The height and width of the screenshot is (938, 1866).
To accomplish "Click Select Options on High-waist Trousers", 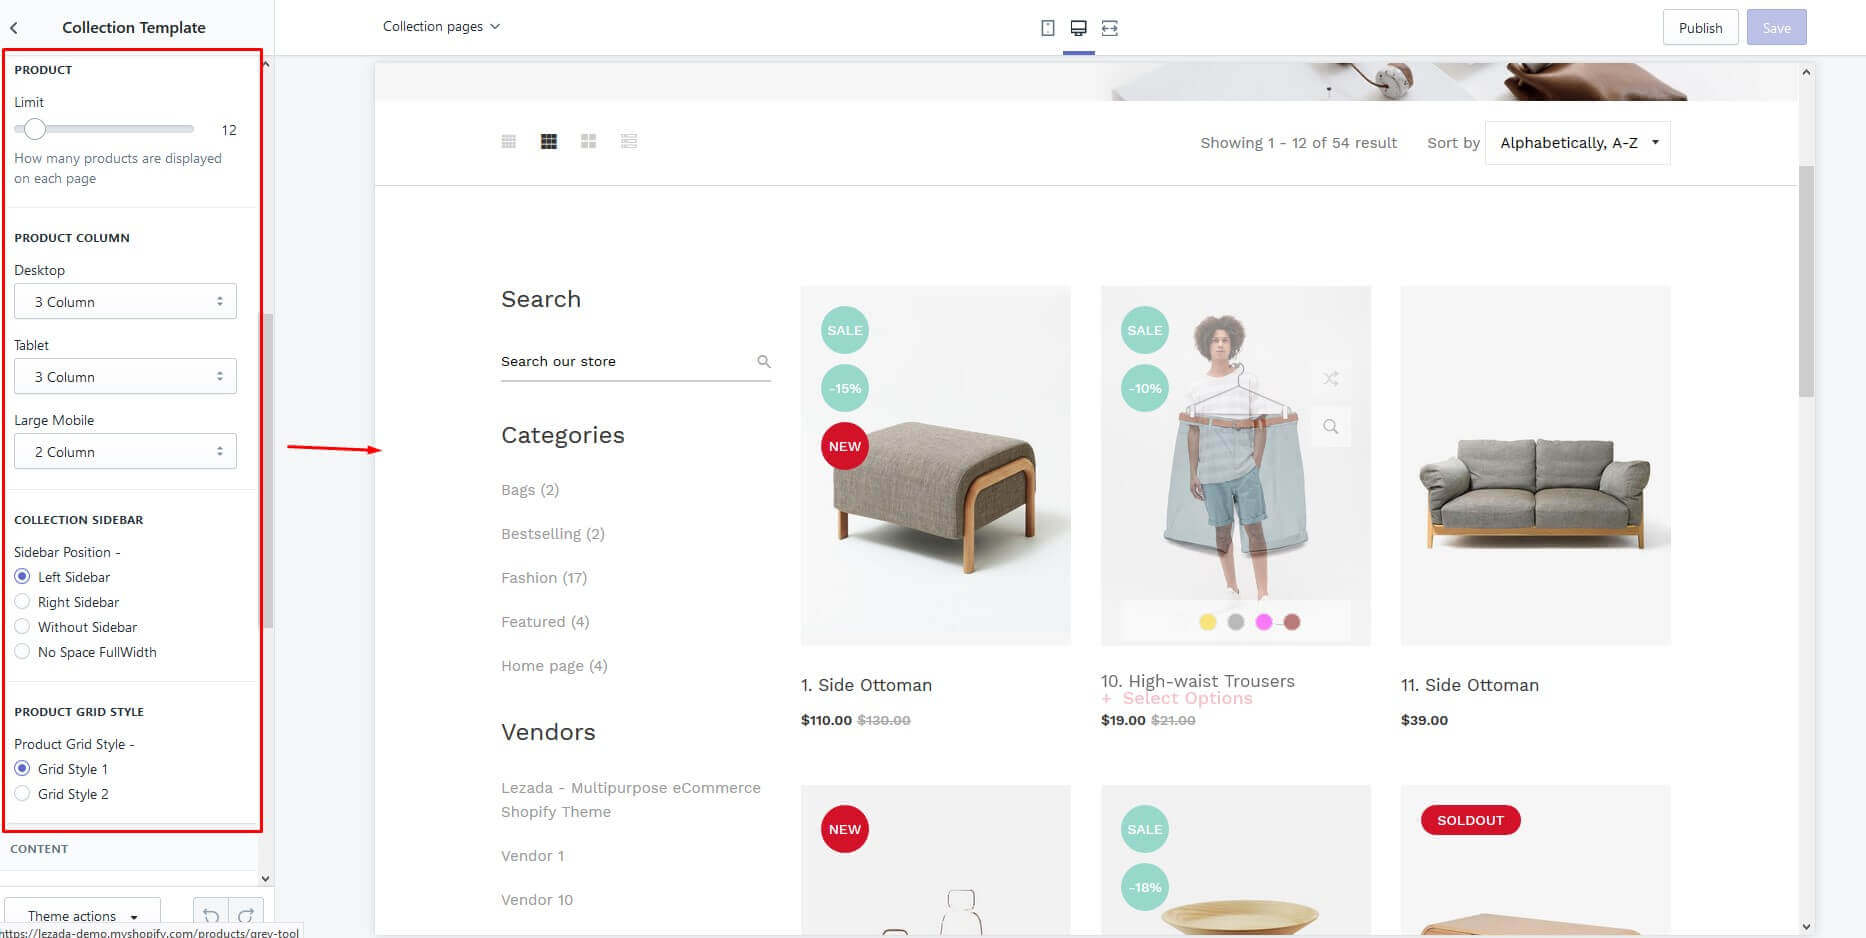I will tap(1177, 698).
